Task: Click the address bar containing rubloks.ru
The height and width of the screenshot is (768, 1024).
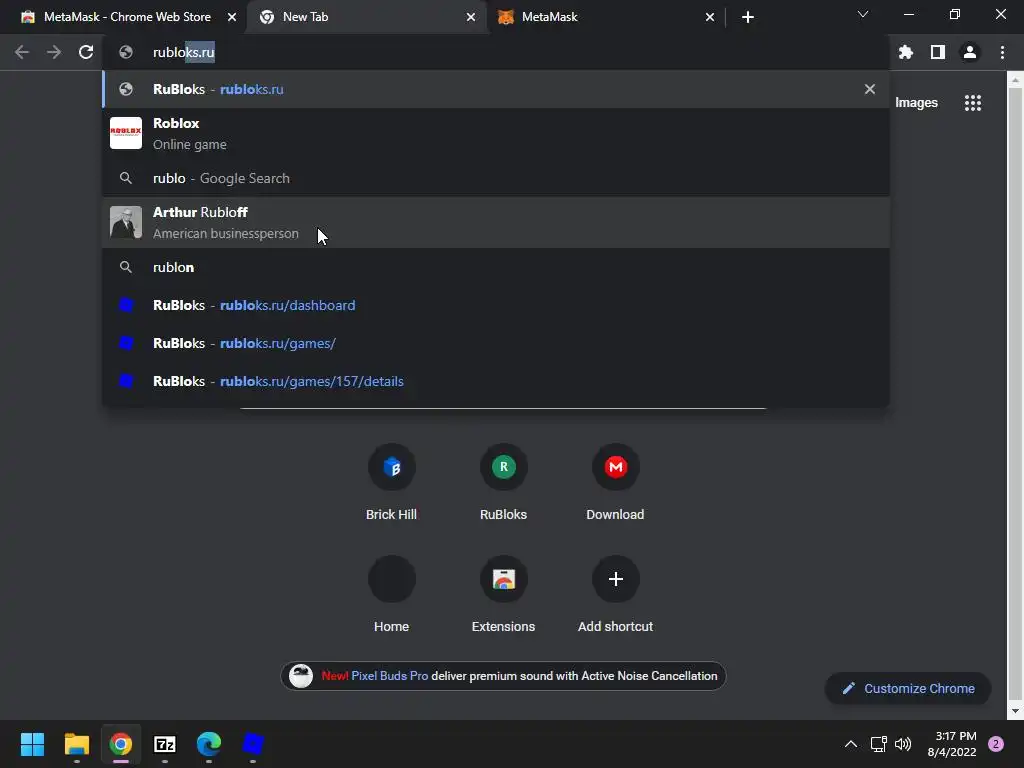Action: (x=496, y=52)
